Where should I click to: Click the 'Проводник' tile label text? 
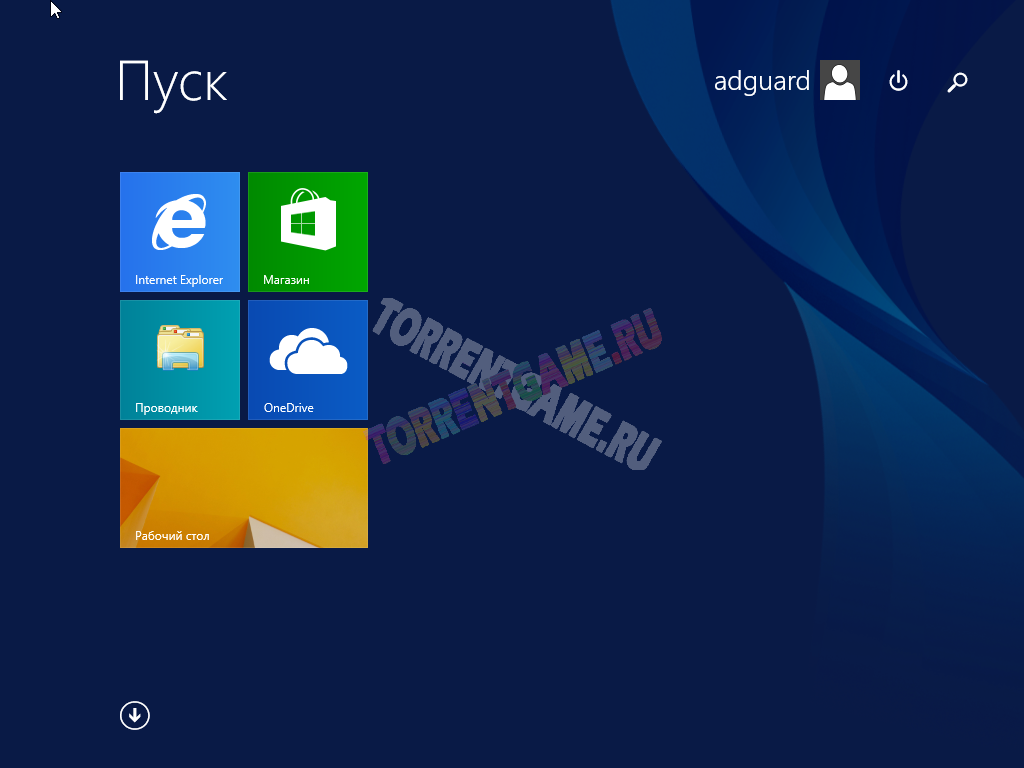(166, 408)
